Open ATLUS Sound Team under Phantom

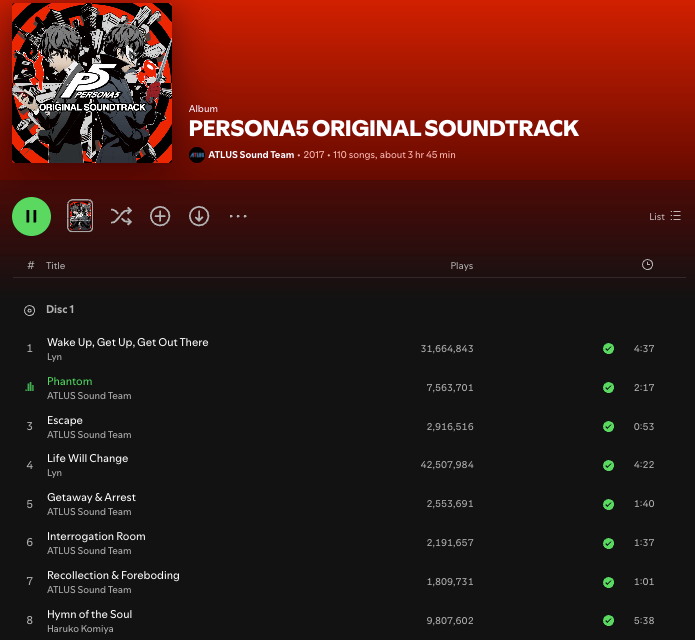pos(89,396)
